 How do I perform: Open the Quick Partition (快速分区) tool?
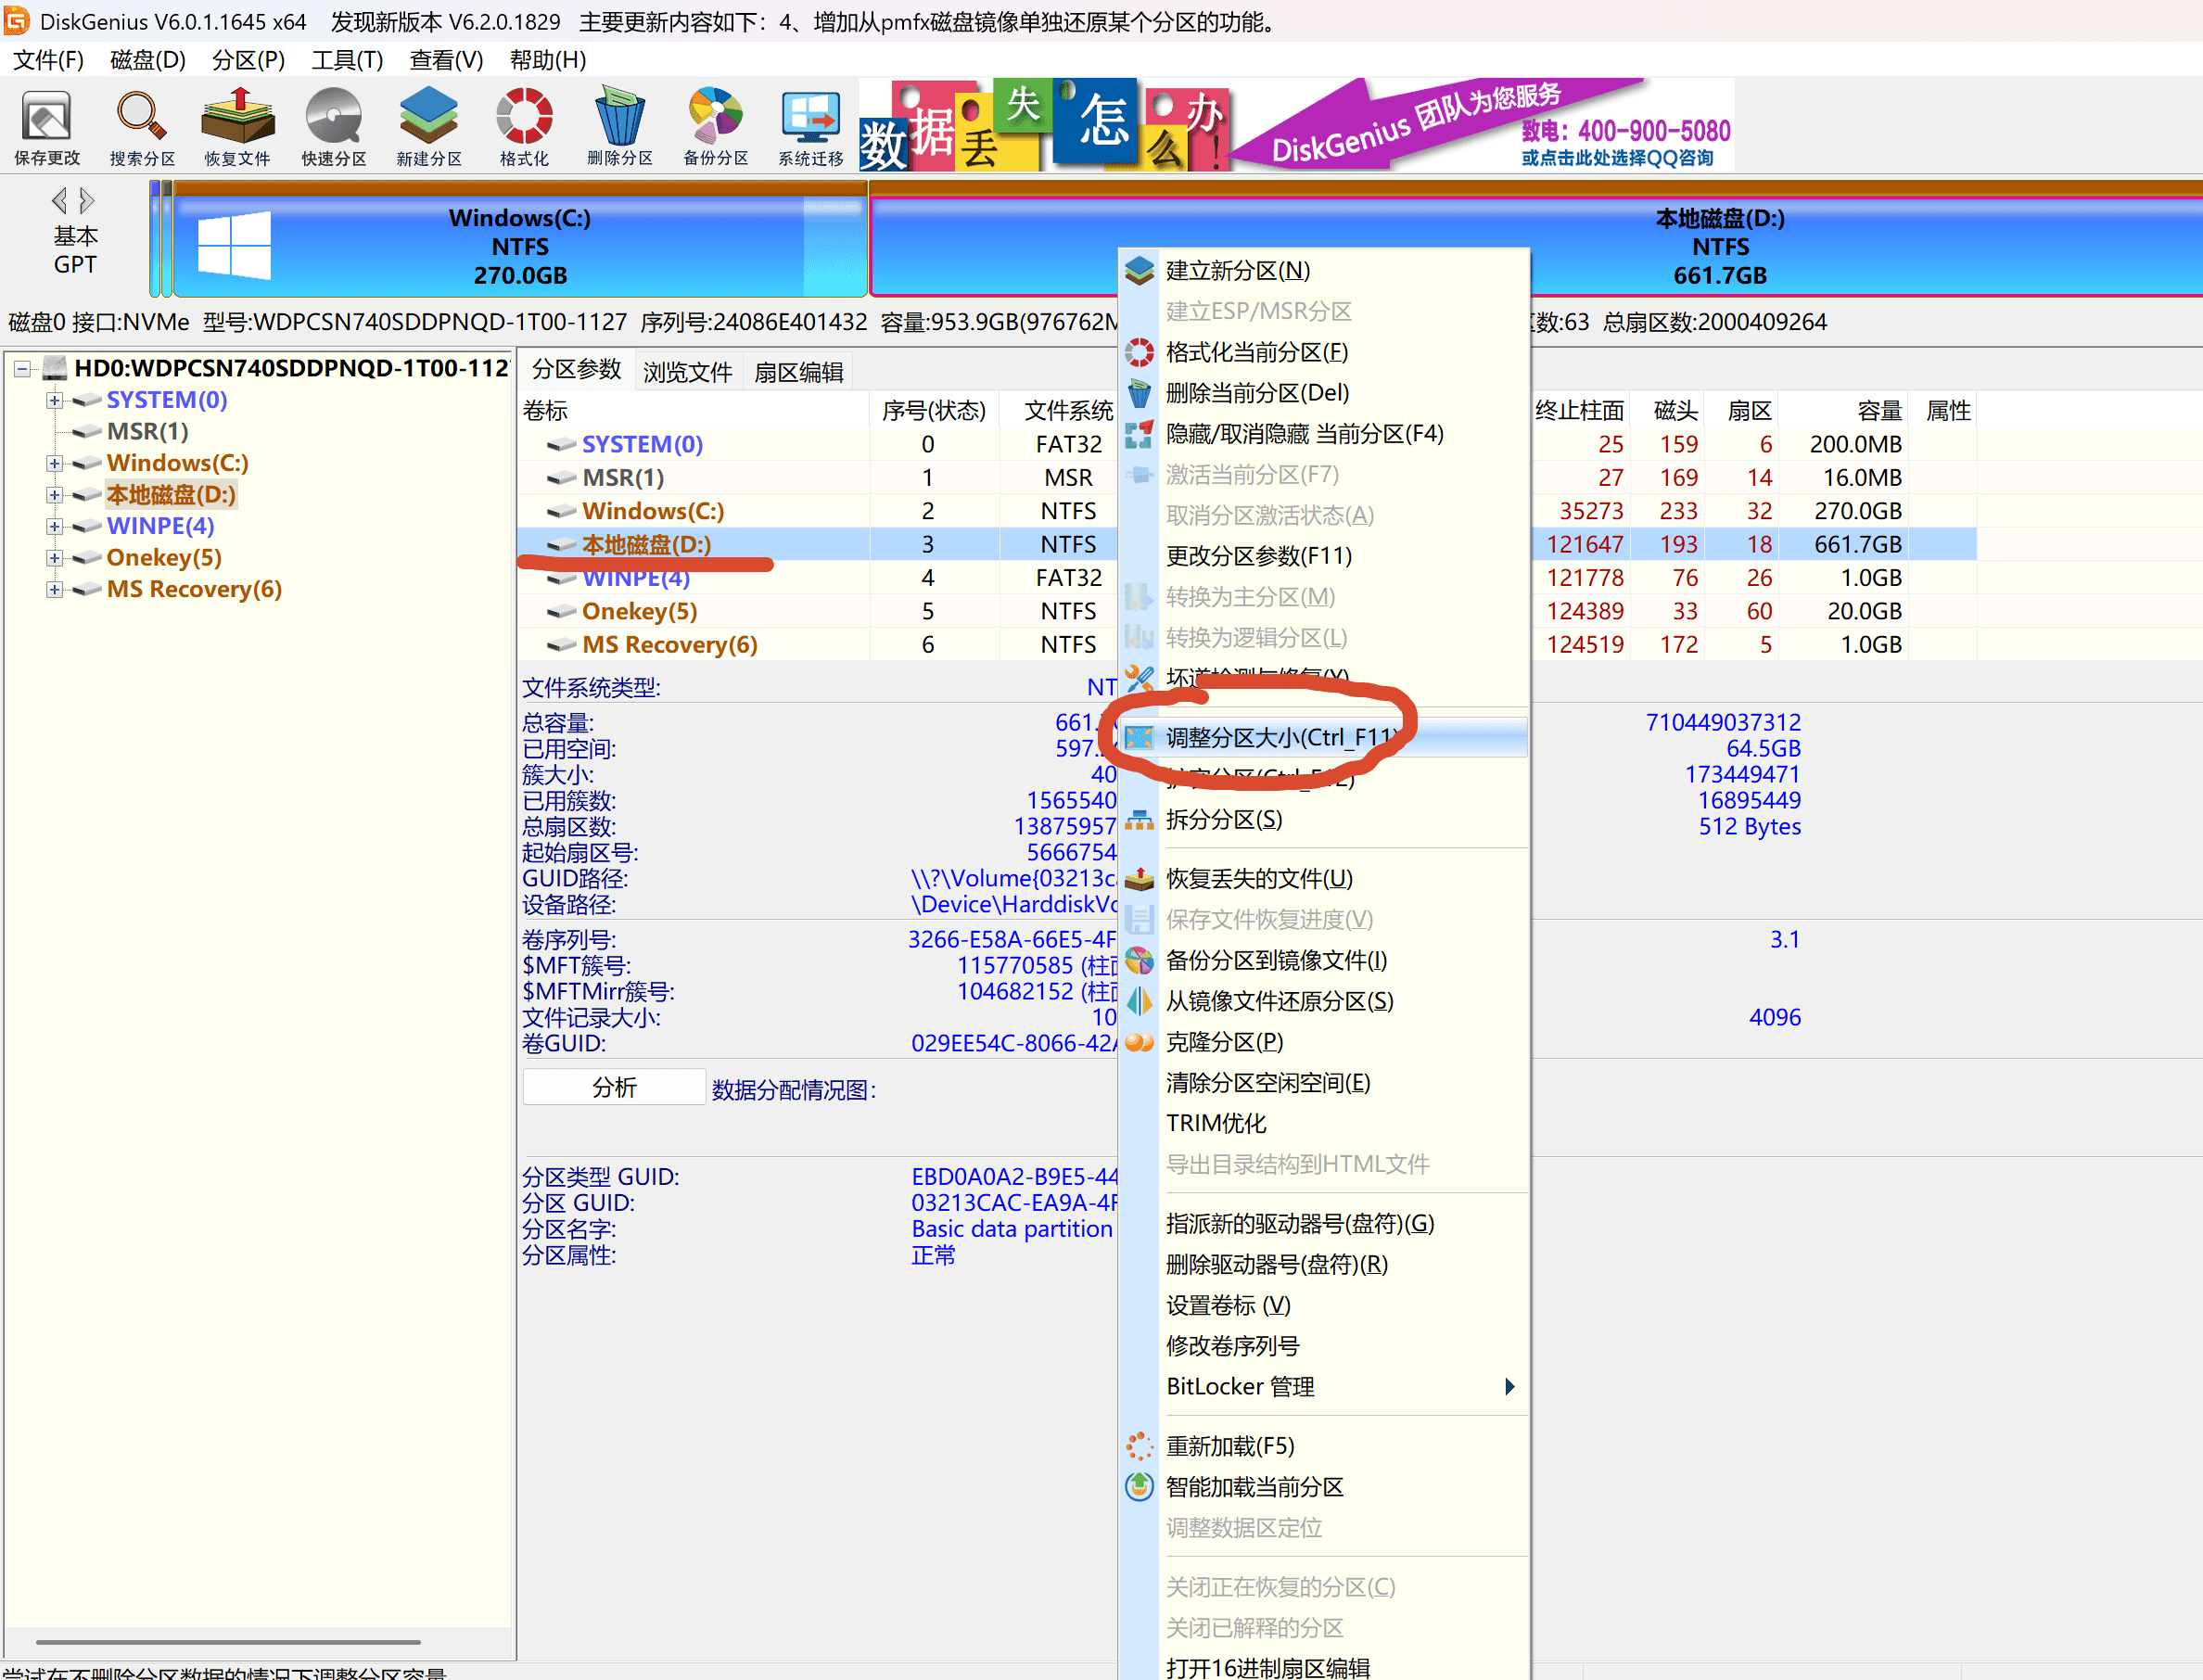coord(334,128)
